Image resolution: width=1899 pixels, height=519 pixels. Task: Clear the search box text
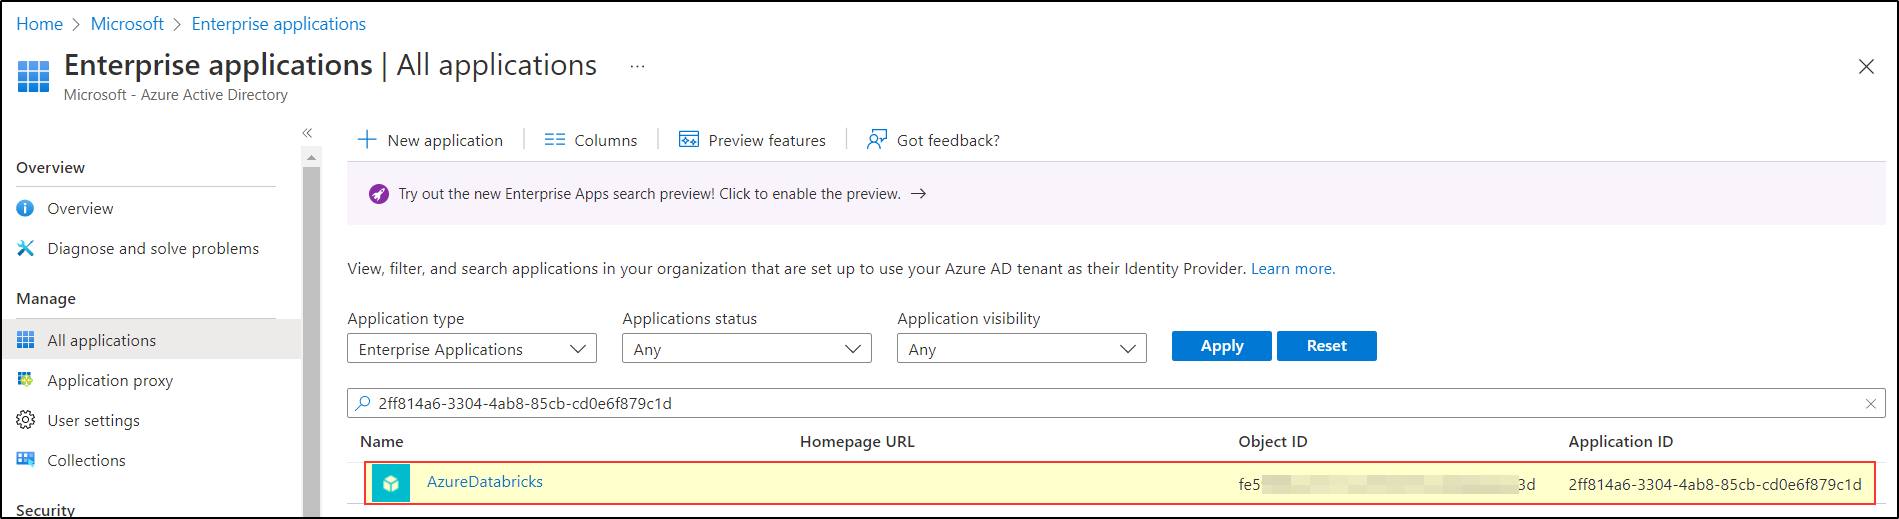pos(1870,404)
